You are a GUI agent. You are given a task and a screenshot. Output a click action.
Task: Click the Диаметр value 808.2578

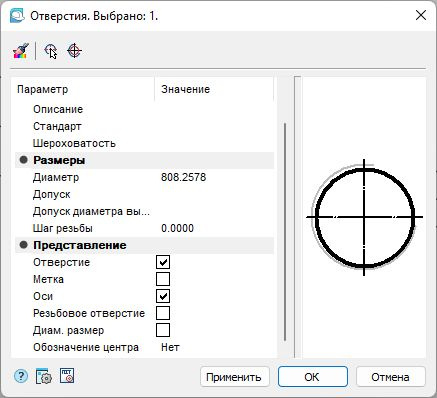[x=184, y=177]
